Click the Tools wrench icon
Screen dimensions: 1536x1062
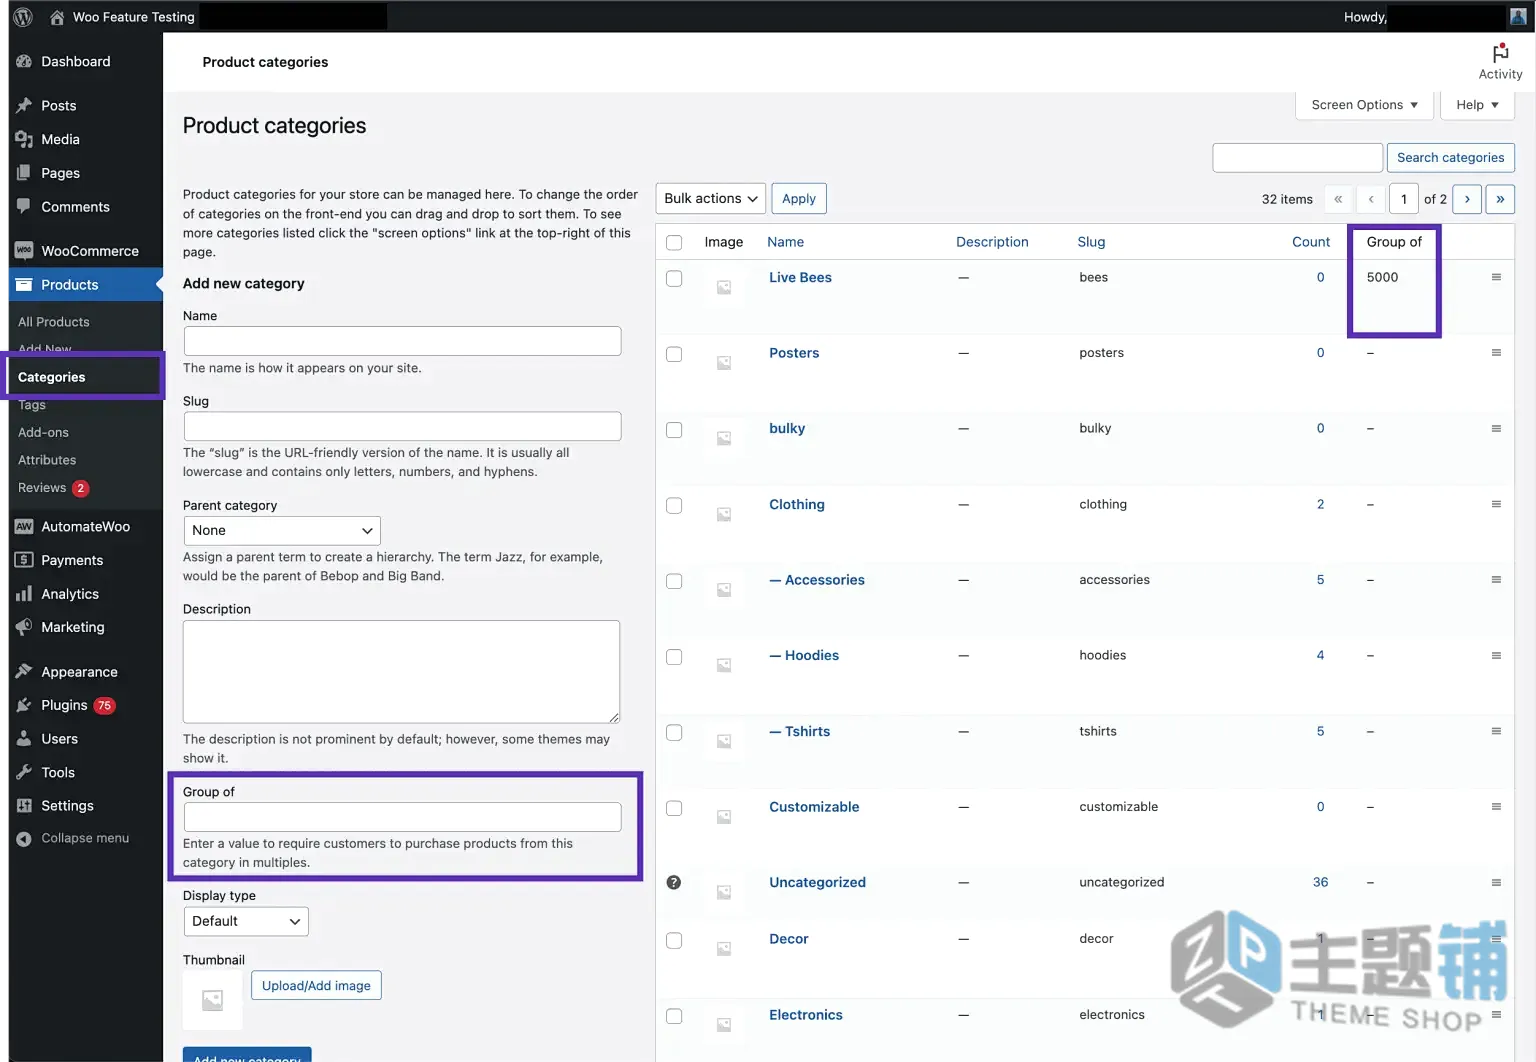[24, 772]
